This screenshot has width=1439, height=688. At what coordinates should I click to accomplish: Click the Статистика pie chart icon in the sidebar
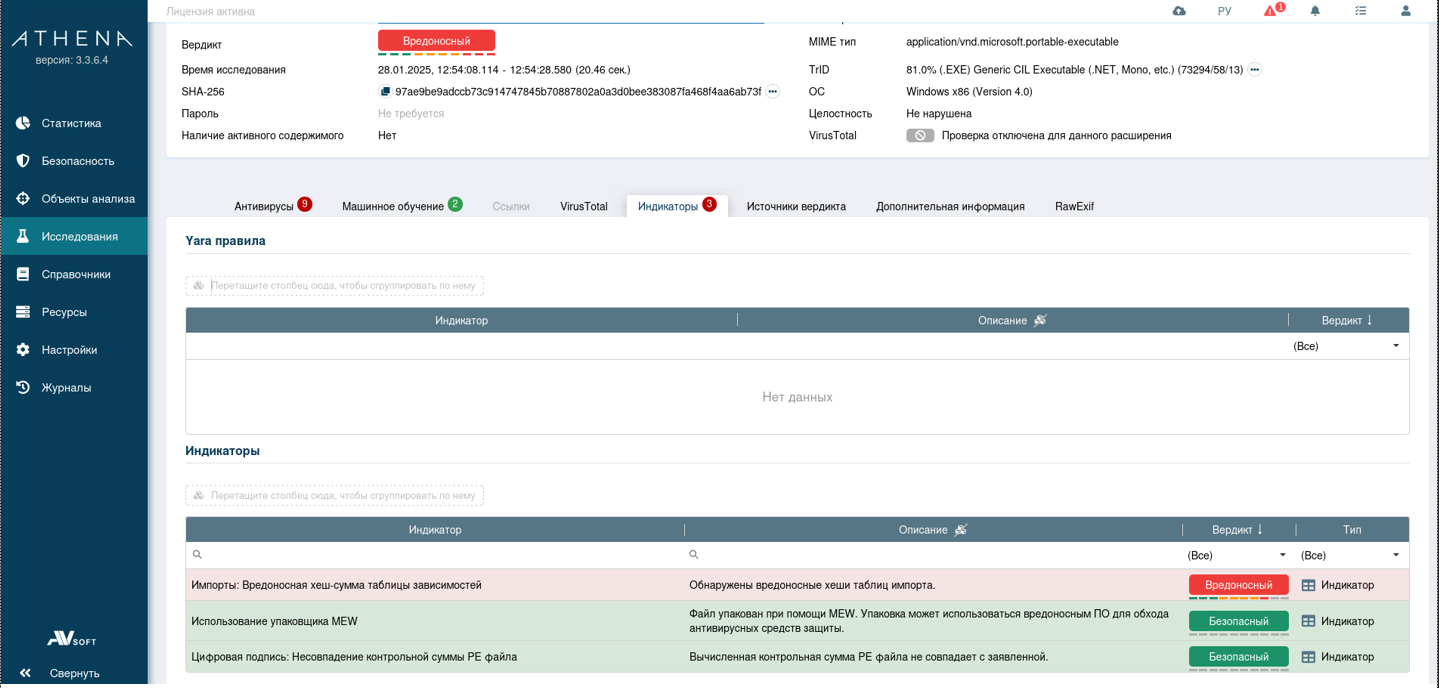click(x=23, y=123)
